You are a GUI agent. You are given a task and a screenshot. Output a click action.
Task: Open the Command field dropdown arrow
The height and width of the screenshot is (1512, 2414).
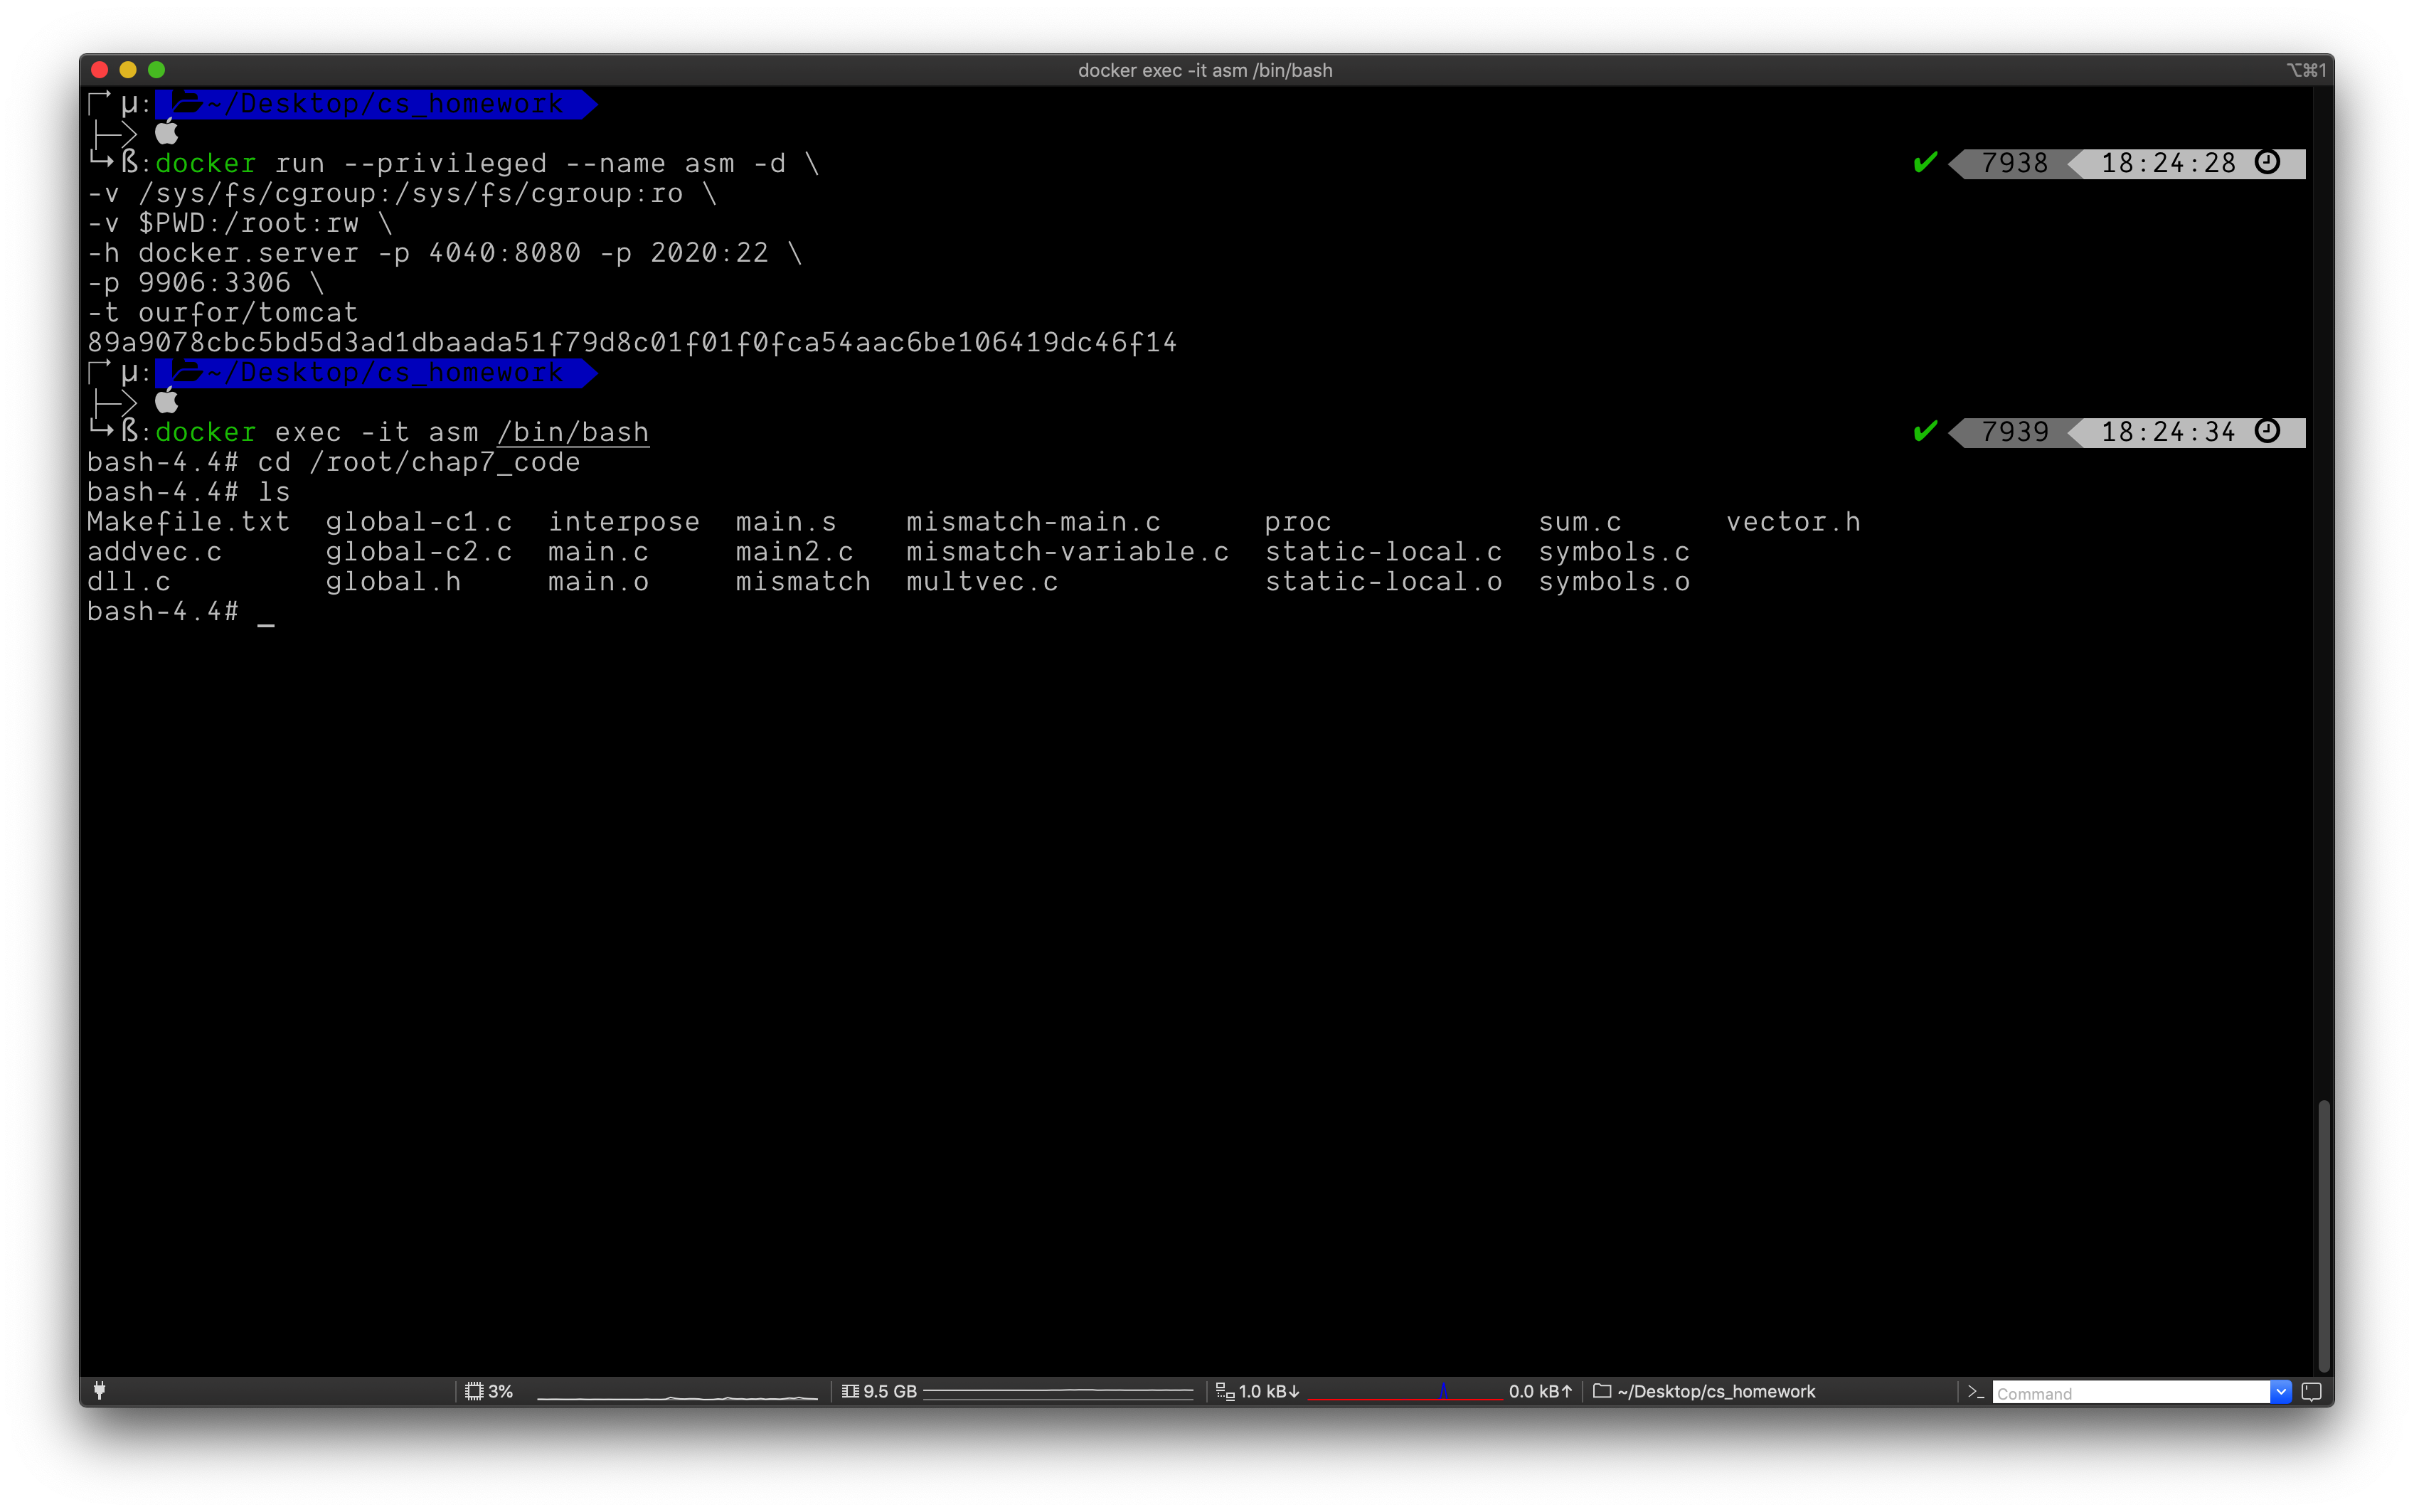pyautogui.click(x=2281, y=1392)
